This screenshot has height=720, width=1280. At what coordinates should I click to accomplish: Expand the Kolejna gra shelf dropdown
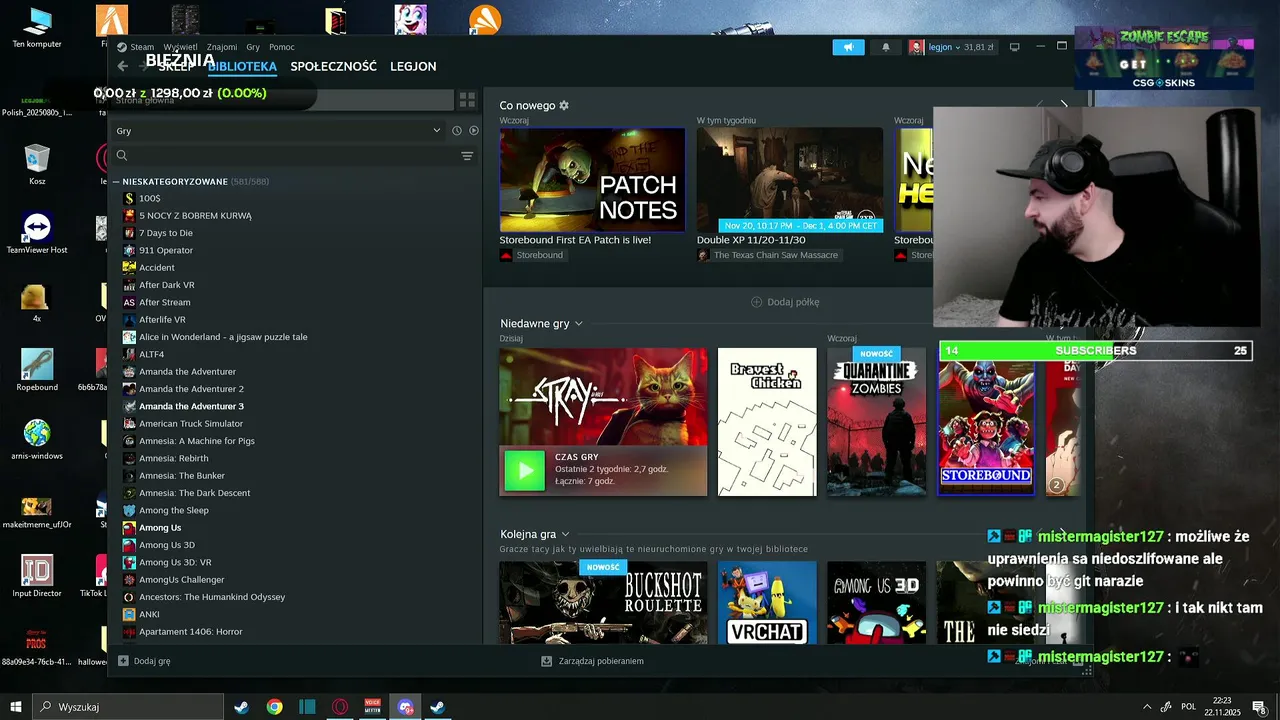(565, 534)
